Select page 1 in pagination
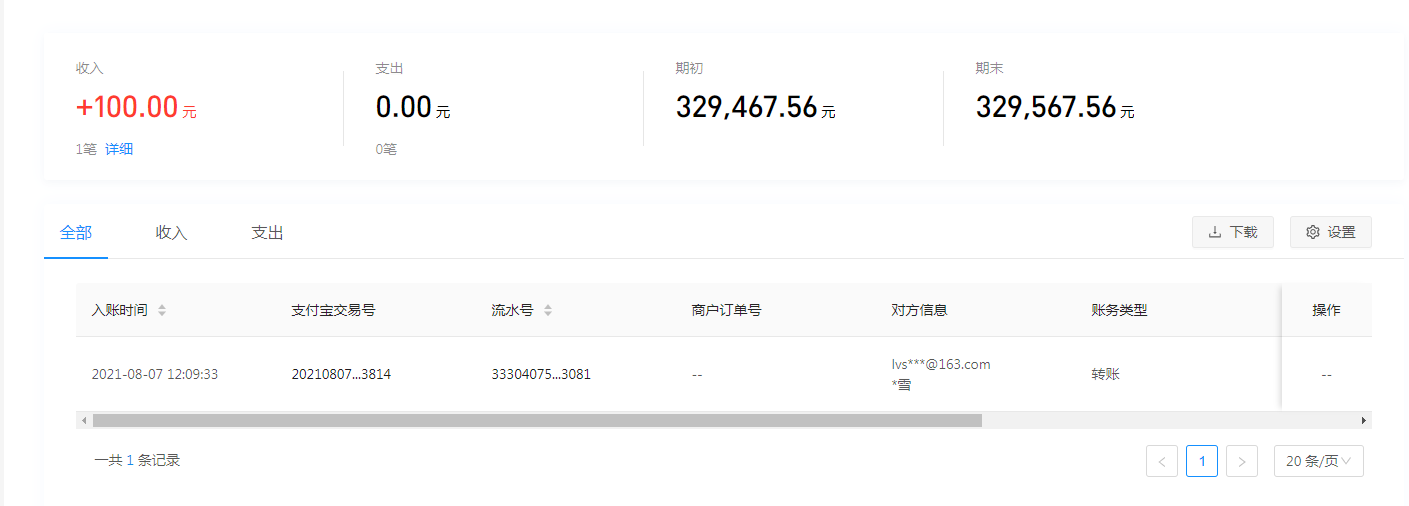This screenshot has width=1409, height=506. point(1201,461)
